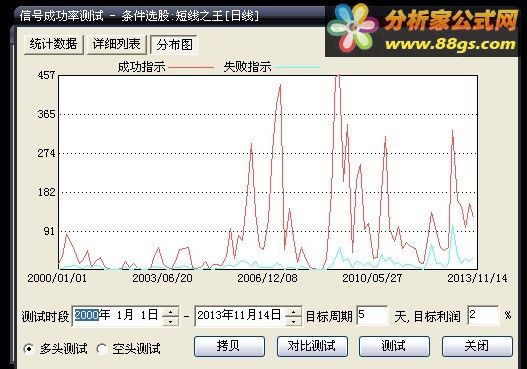527x369 pixels.
Task: Choose the 空头测试 radio option
Action: pos(102,349)
